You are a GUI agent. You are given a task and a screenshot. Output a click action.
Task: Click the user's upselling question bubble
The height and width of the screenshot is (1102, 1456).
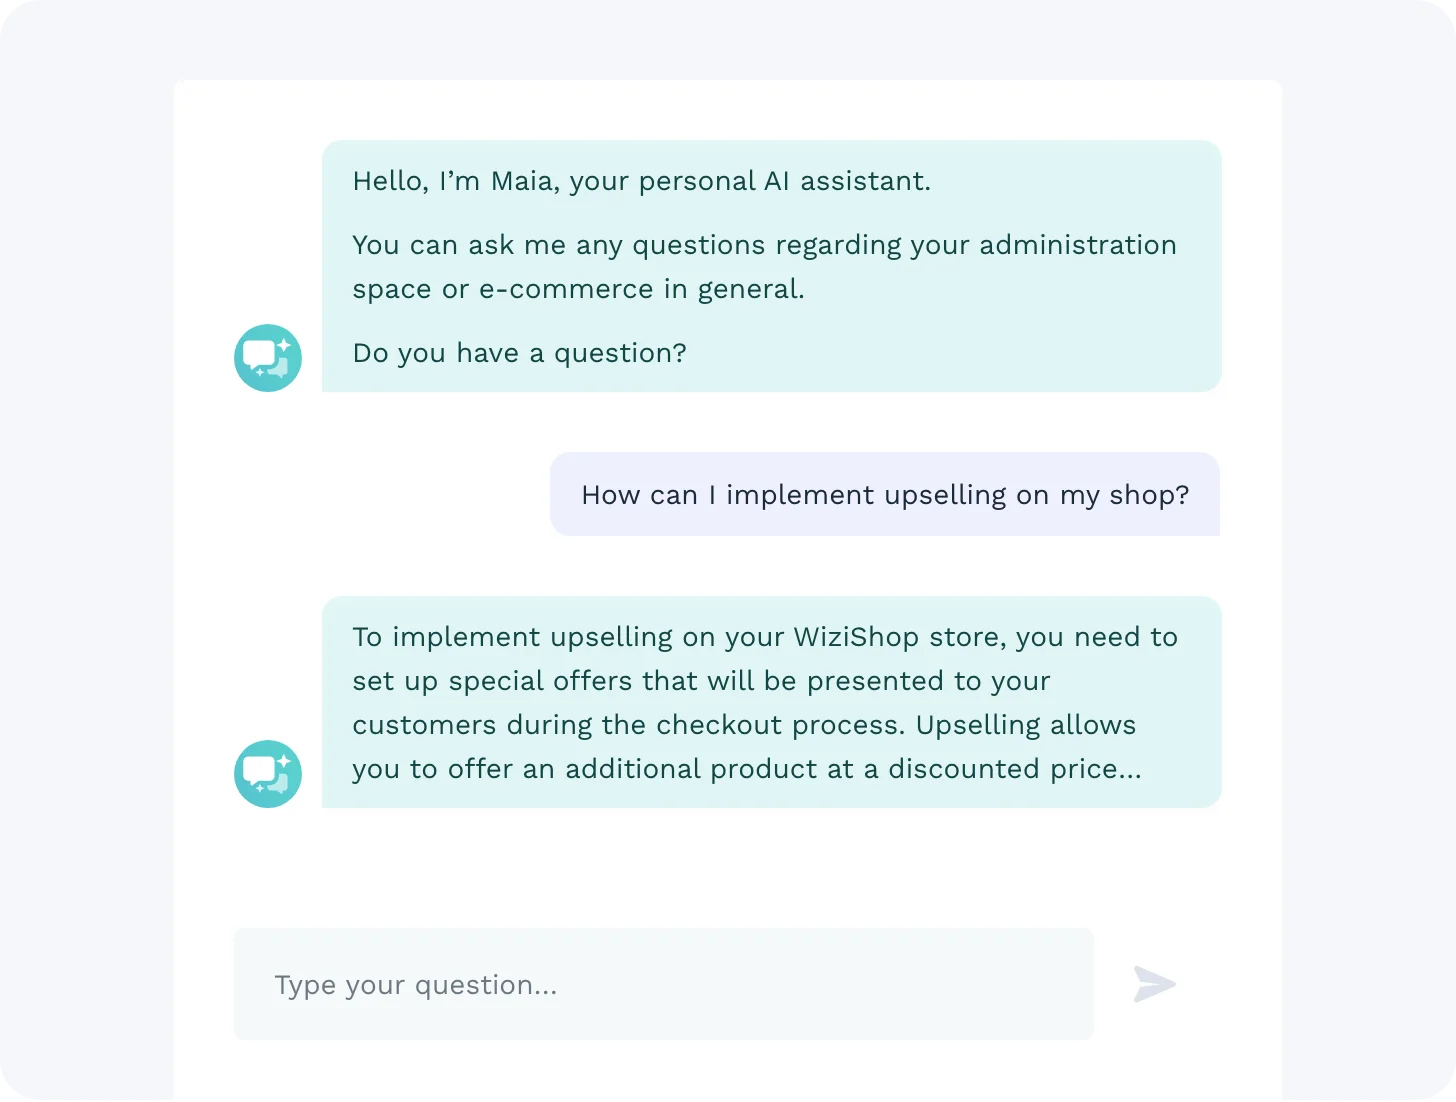[884, 495]
